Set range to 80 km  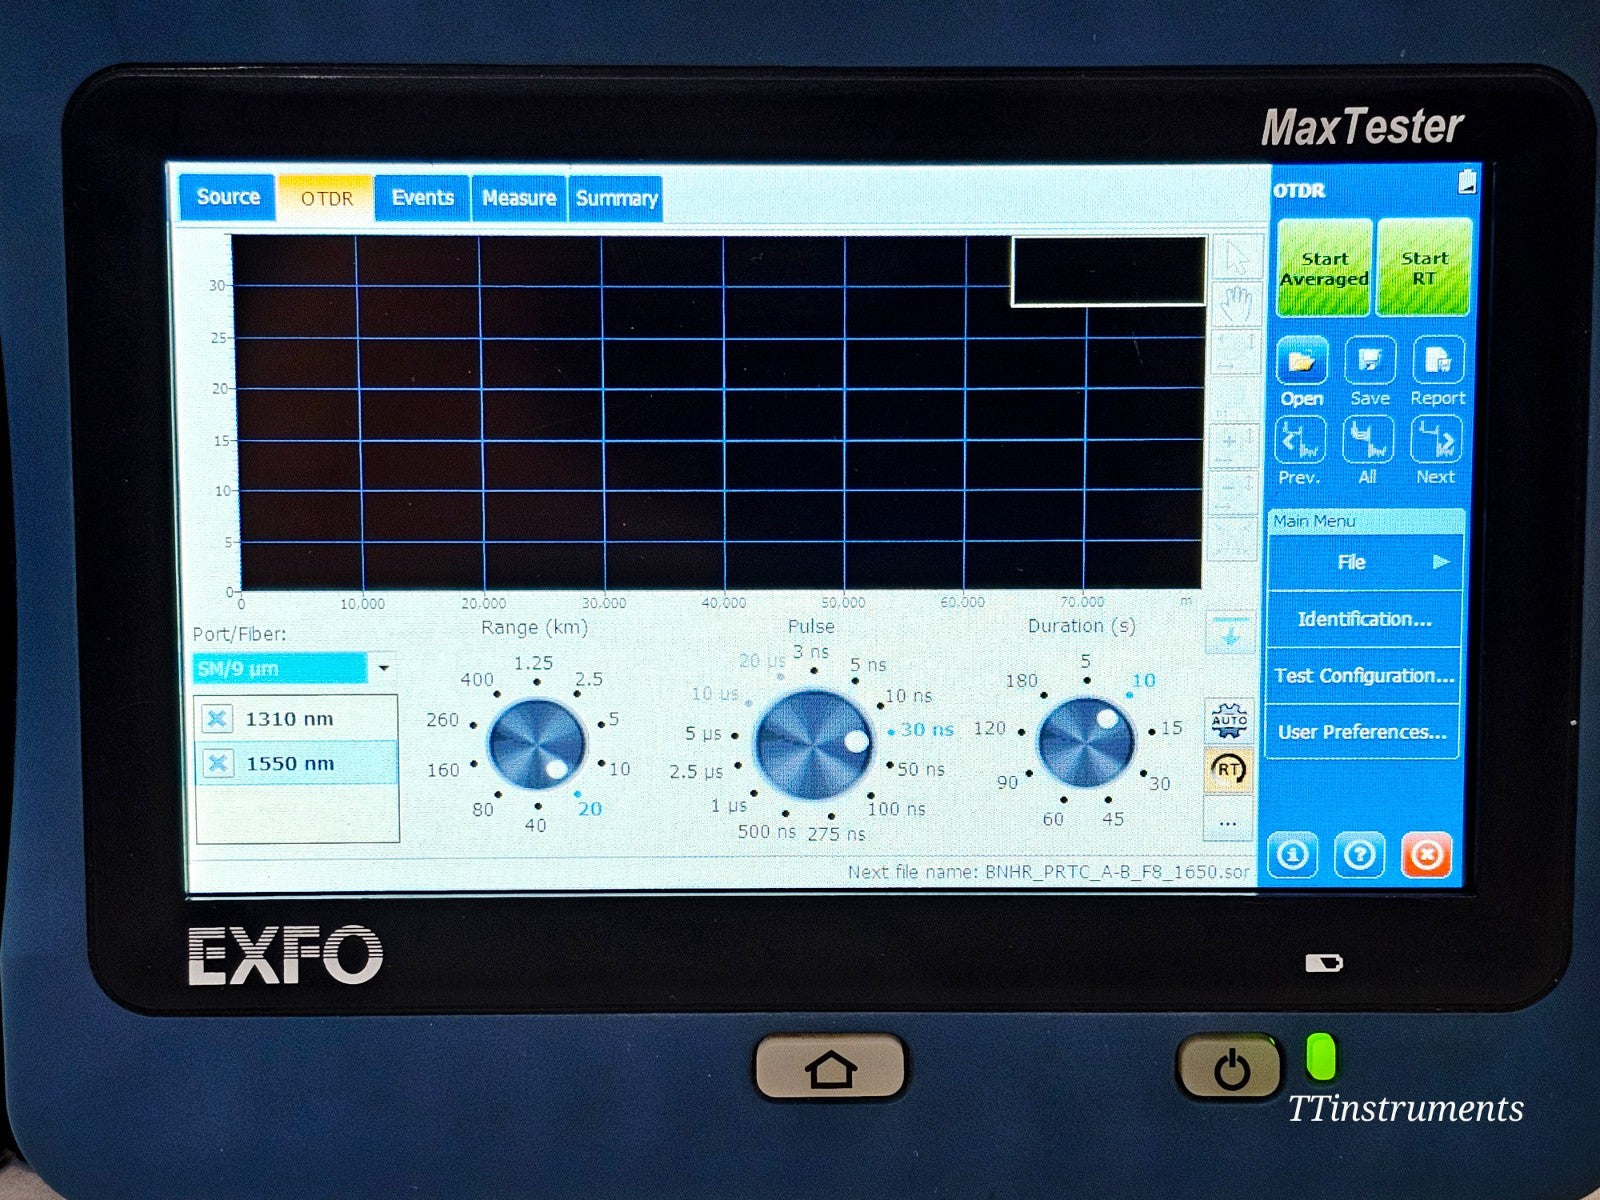tap(483, 809)
